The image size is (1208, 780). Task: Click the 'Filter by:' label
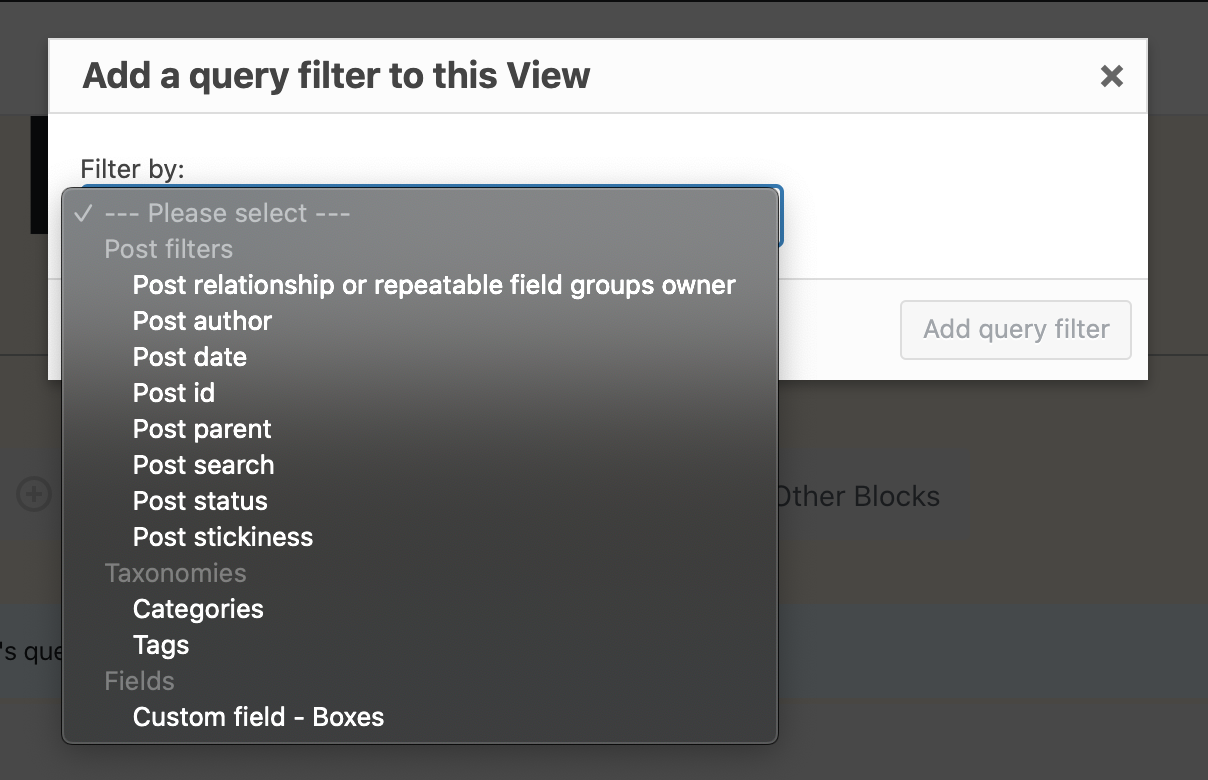(132, 169)
